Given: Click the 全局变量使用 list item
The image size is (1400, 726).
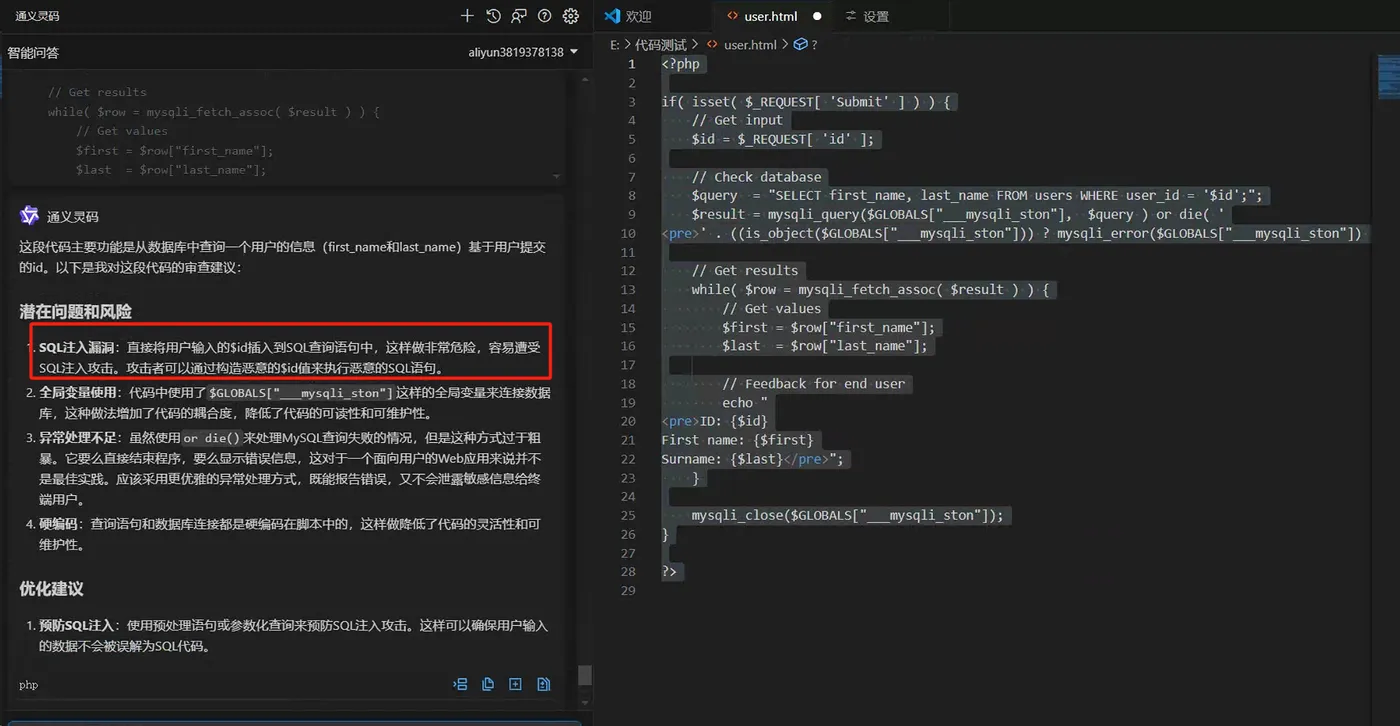Looking at the screenshot, I should pos(295,403).
